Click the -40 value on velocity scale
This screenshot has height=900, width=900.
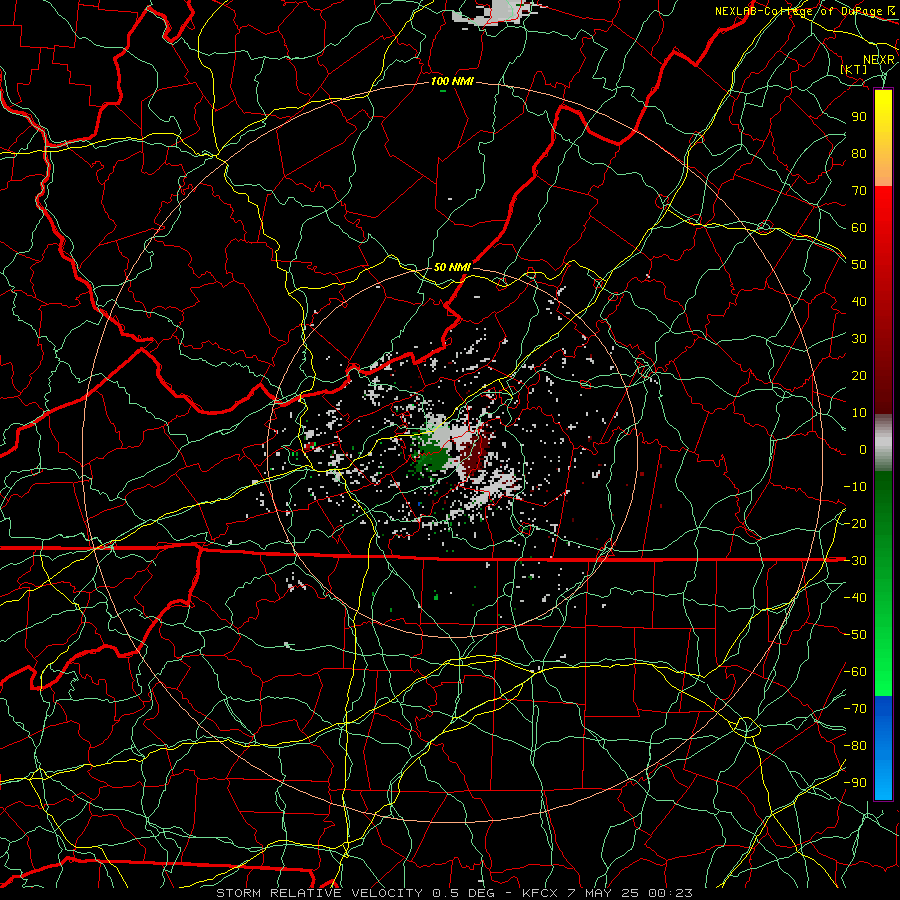(855, 598)
